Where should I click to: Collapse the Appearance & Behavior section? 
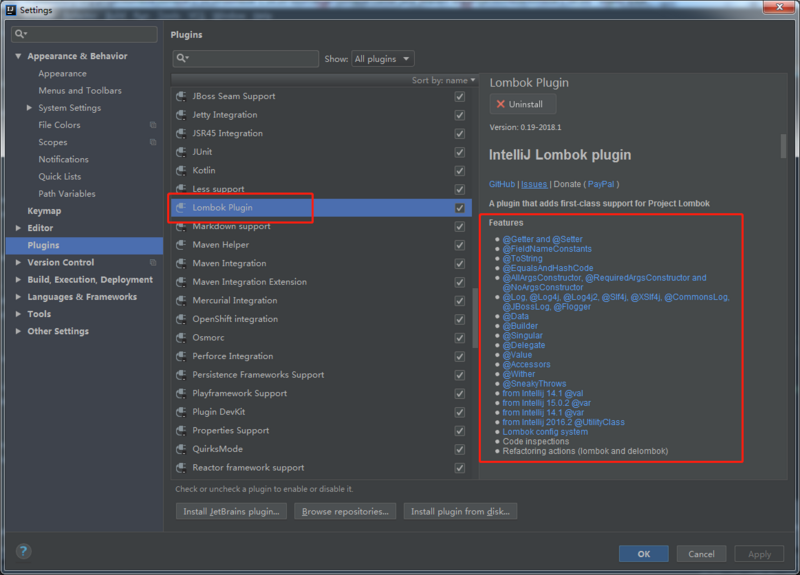coord(18,56)
